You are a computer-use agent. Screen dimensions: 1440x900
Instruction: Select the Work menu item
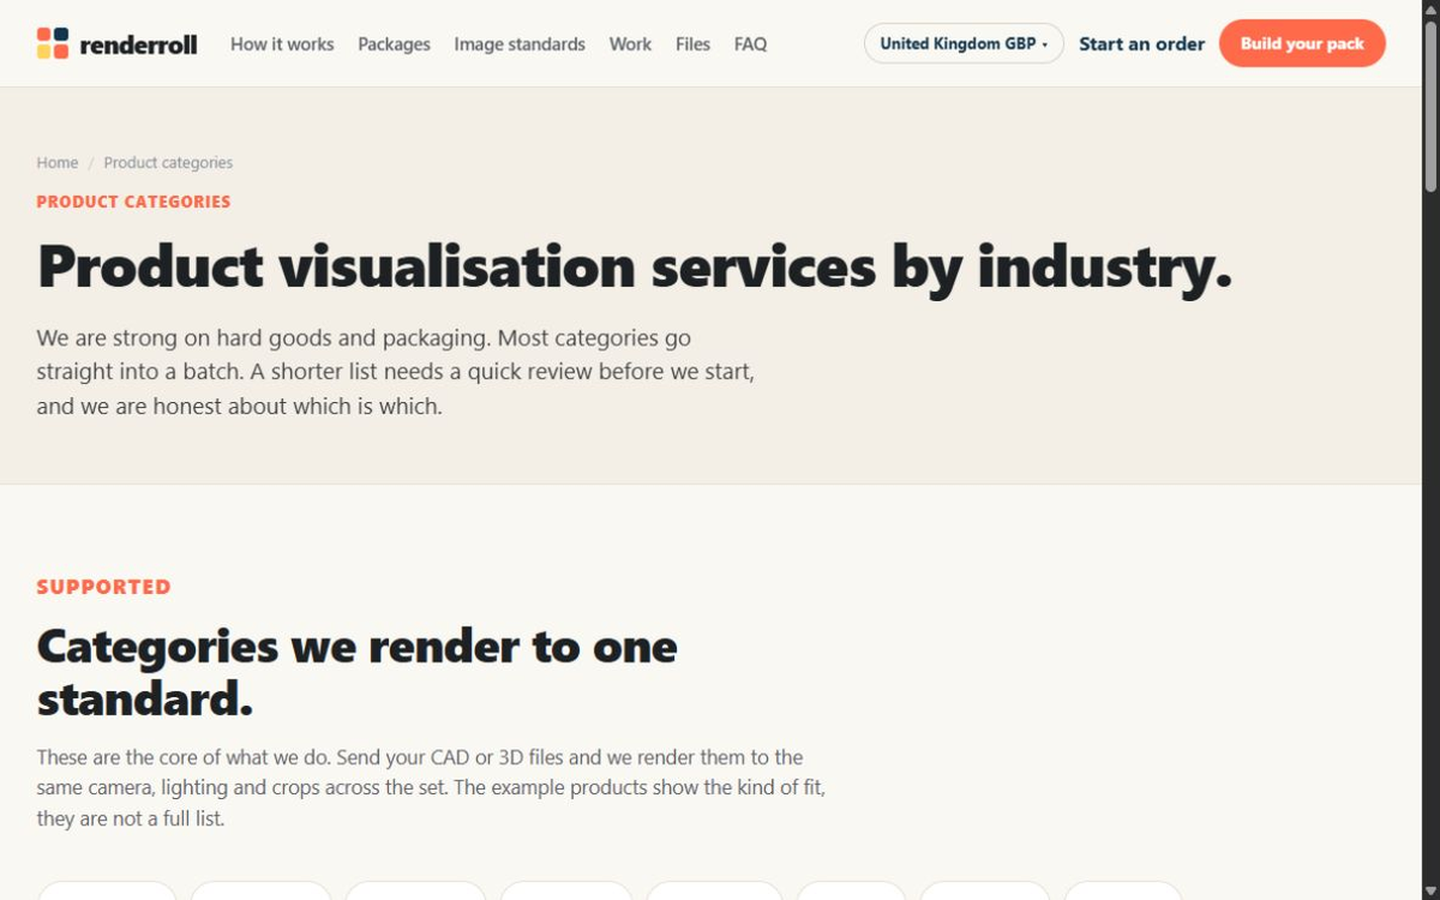click(x=630, y=44)
